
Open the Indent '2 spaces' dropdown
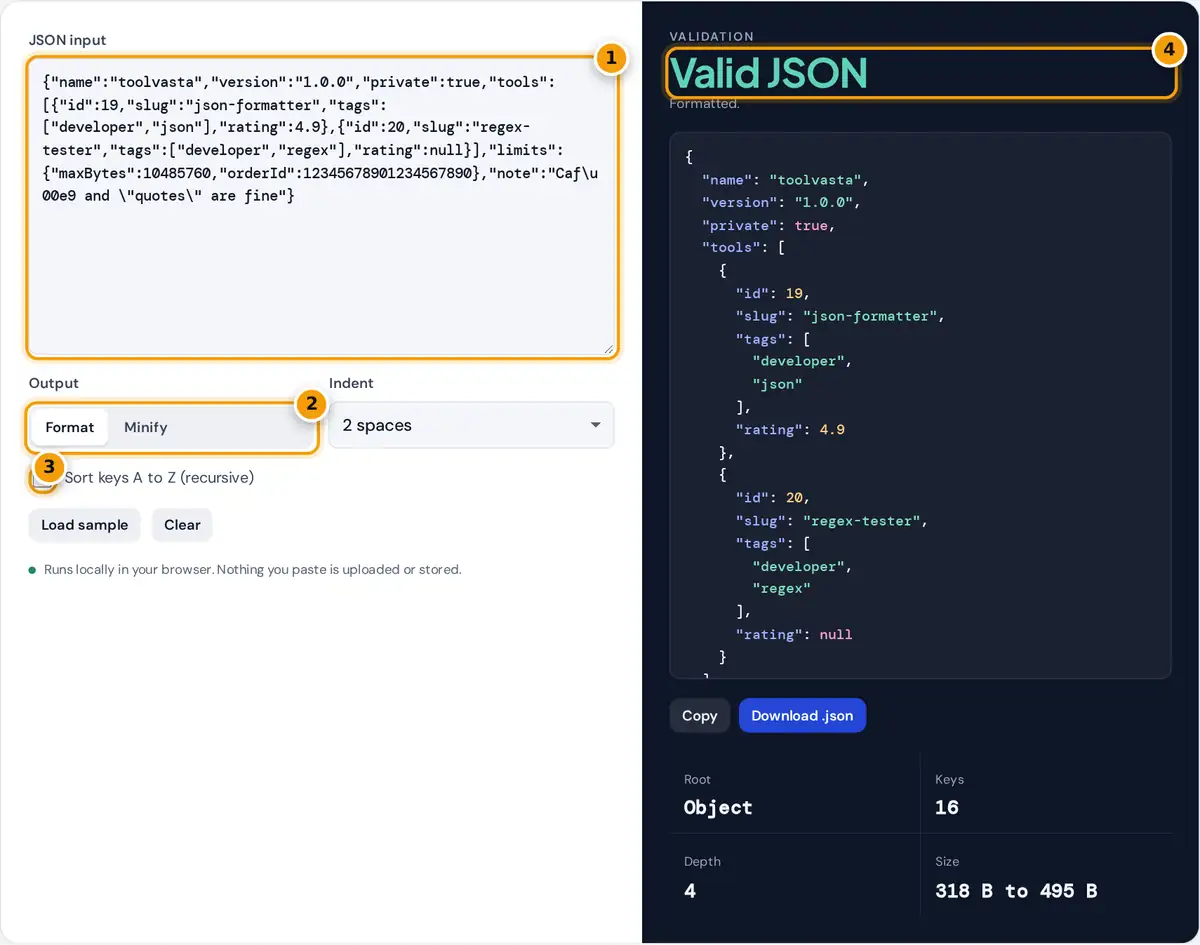point(471,425)
